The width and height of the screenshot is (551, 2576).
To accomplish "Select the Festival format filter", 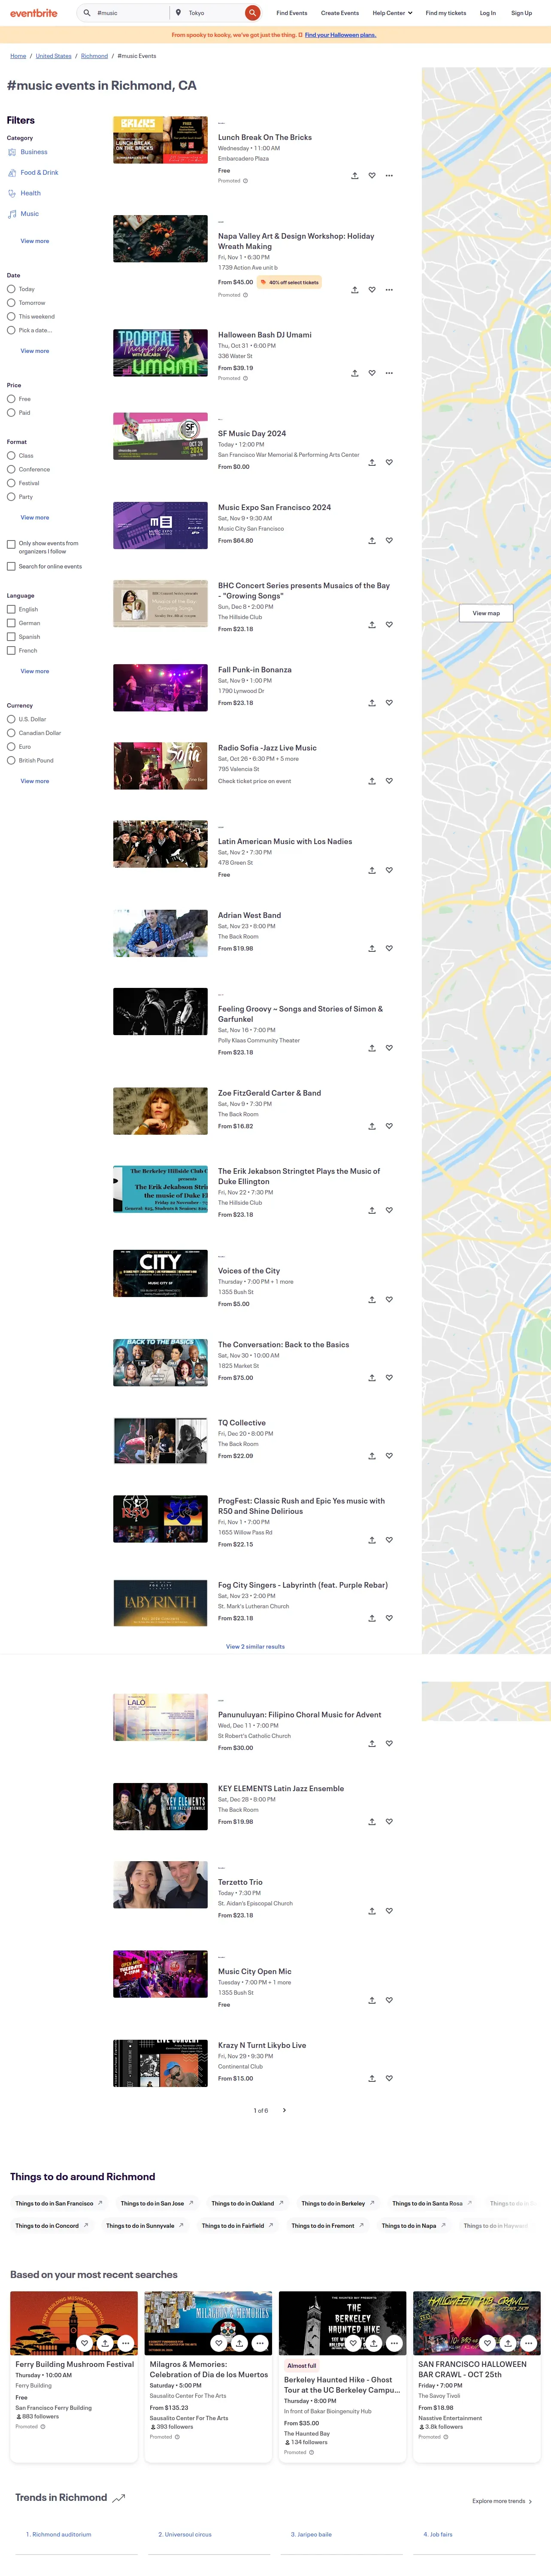I will pos(11,483).
